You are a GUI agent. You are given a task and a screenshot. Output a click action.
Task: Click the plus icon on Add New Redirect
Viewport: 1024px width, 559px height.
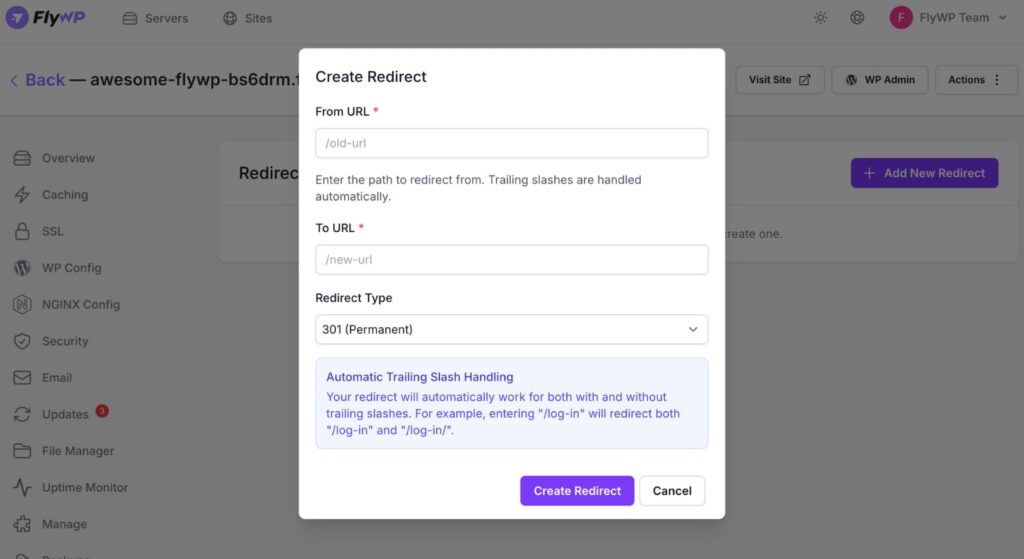(869, 173)
